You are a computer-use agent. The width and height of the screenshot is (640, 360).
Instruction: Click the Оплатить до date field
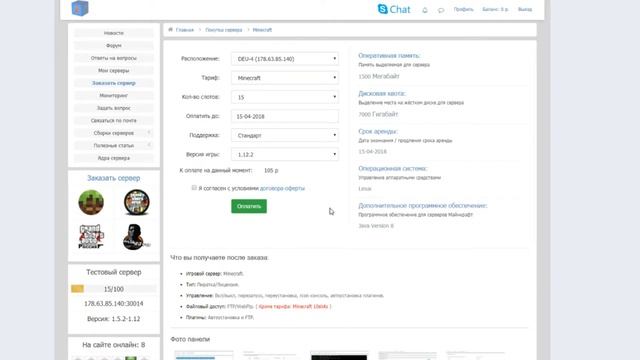tap(285, 116)
